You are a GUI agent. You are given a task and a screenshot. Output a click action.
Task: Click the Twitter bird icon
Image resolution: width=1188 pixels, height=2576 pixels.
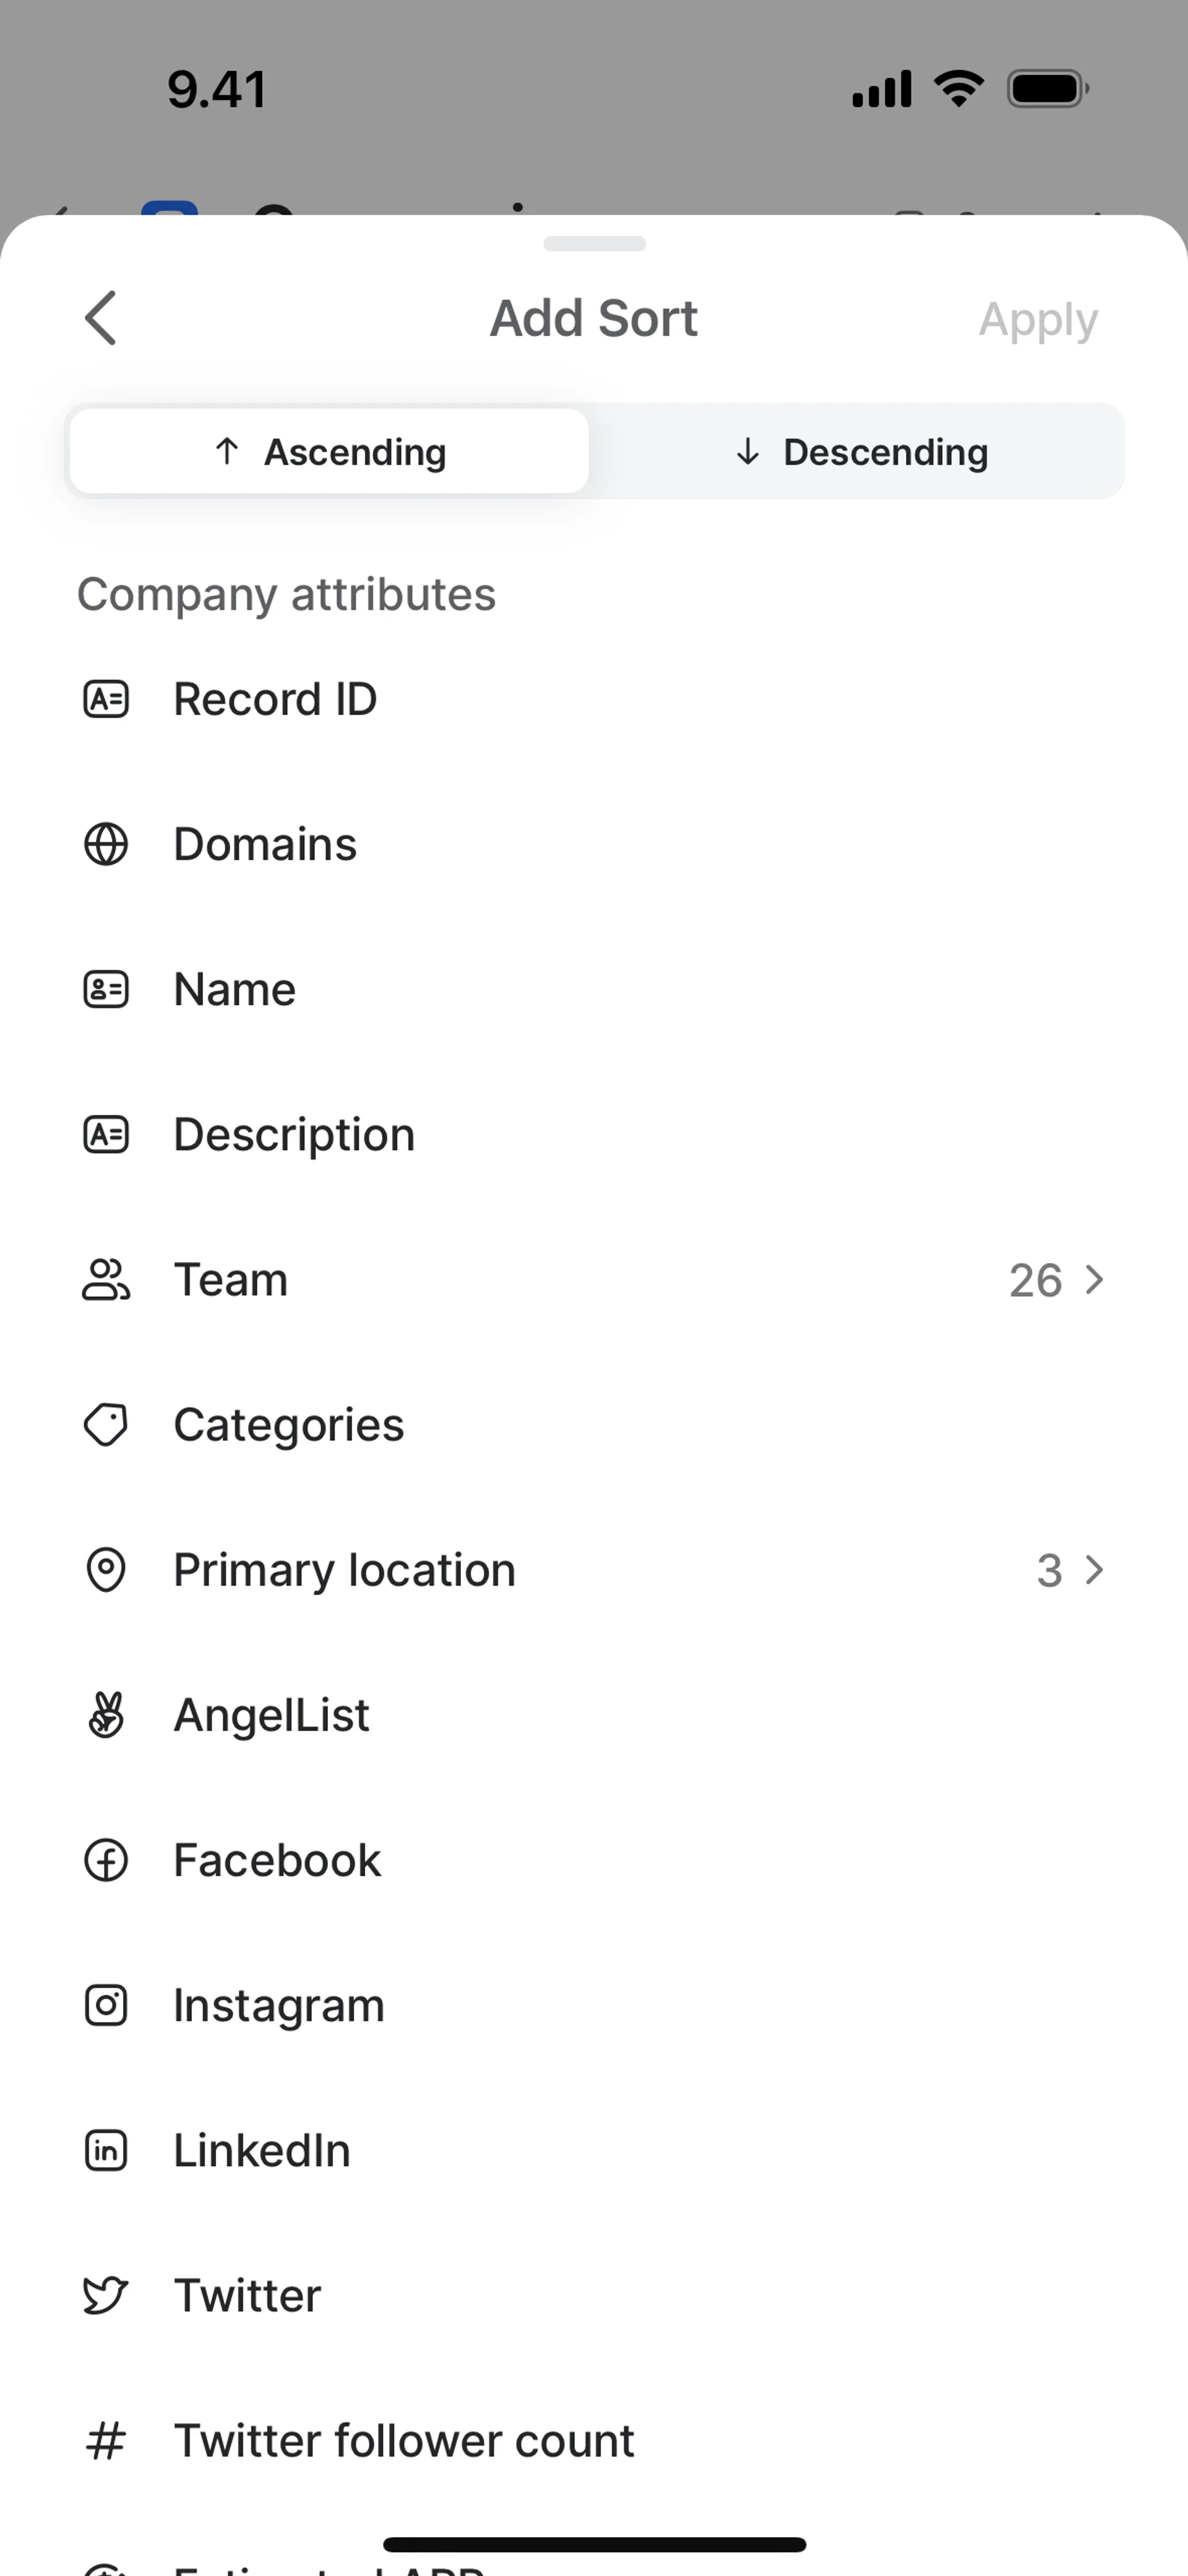[106, 2295]
